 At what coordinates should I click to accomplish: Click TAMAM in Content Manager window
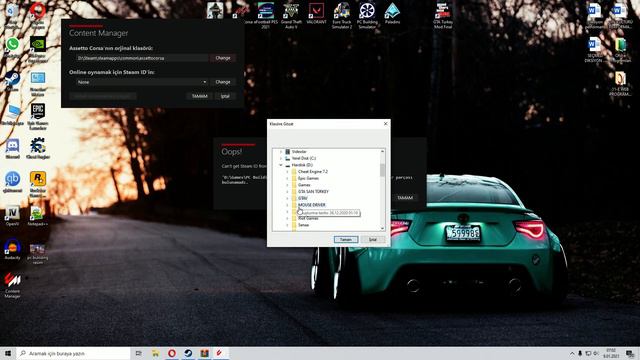click(x=200, y=96)
